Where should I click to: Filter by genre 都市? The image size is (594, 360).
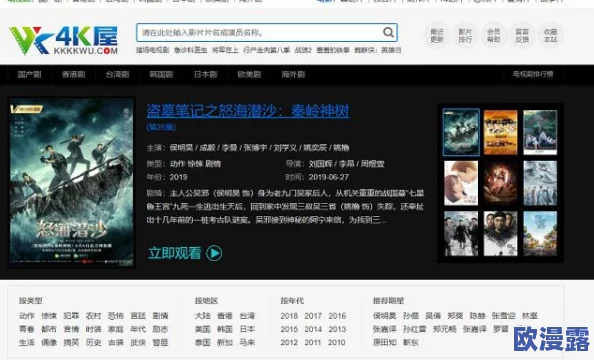click(x=49, y=329)
